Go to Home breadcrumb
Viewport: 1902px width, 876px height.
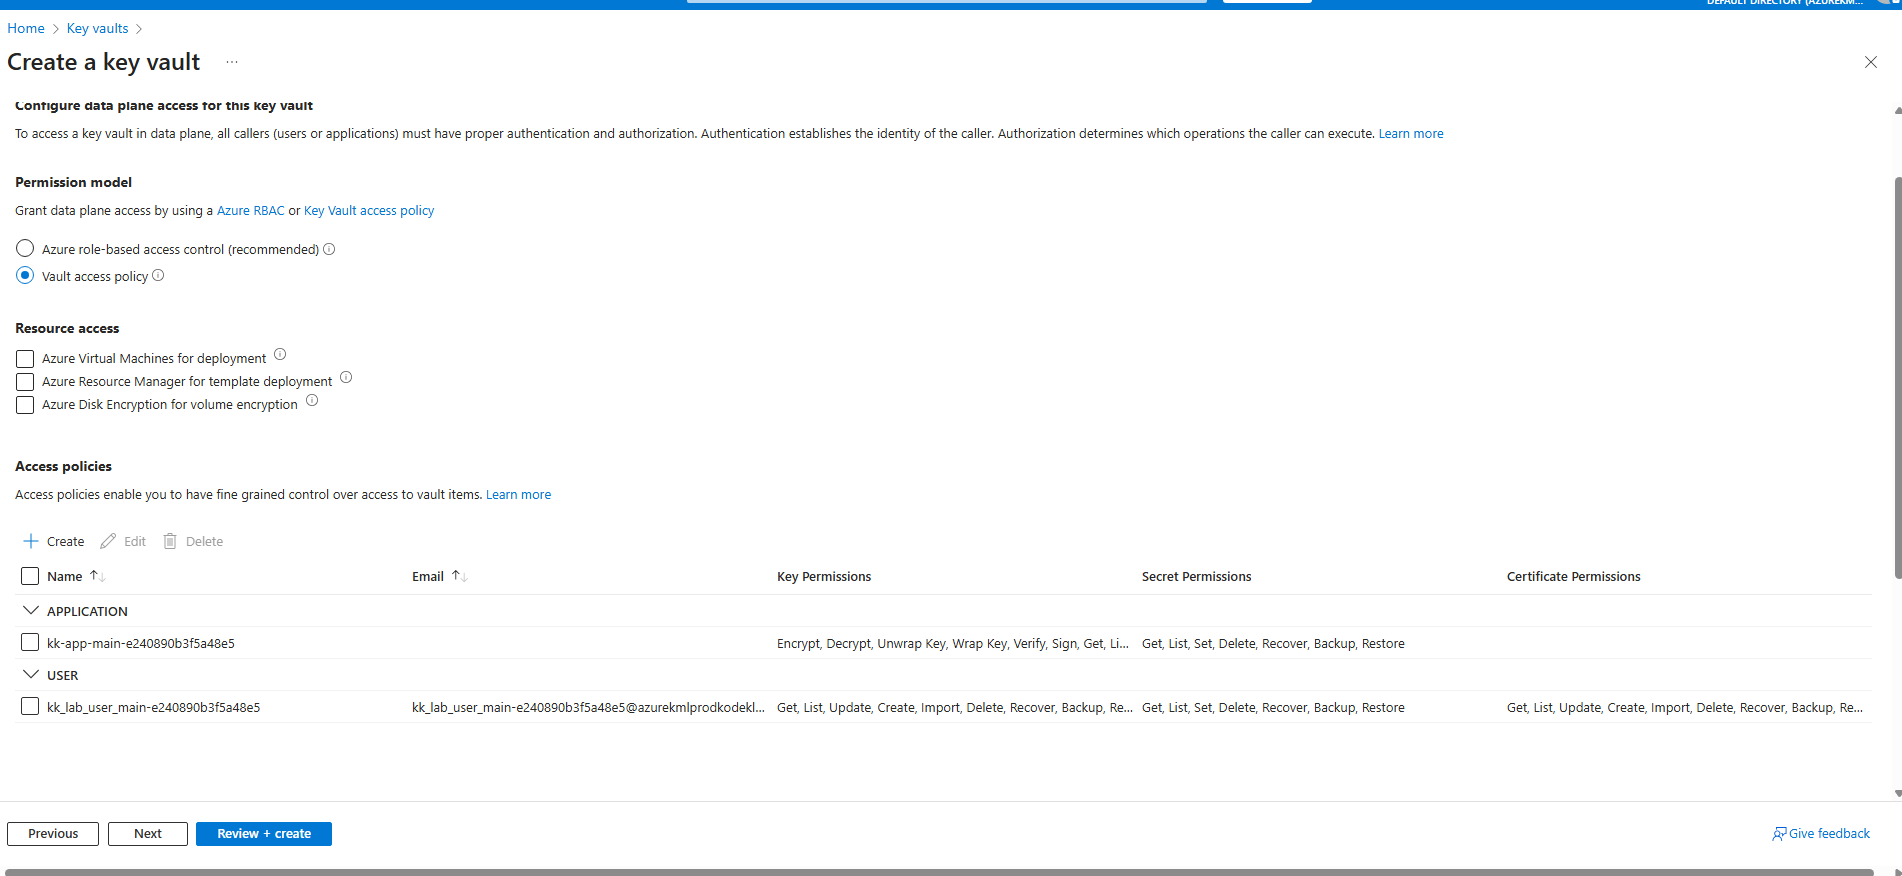click(x=26, y=28)
